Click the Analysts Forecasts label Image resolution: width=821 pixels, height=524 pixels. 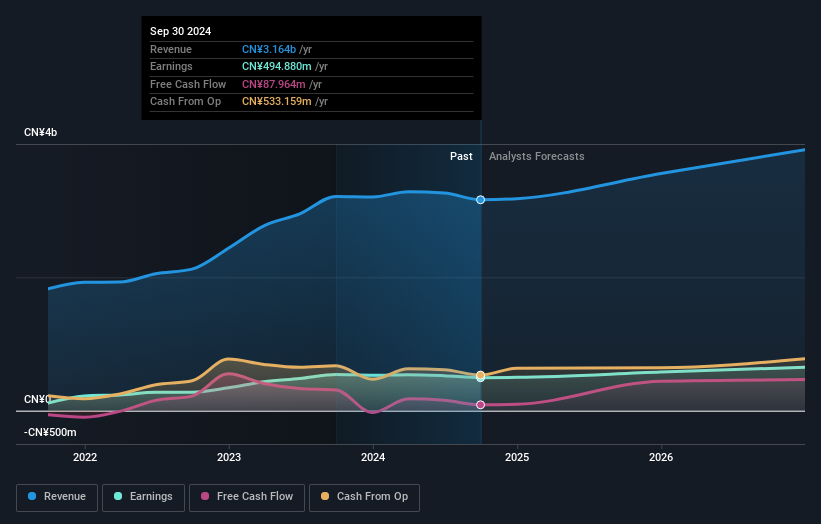point(537,157)
